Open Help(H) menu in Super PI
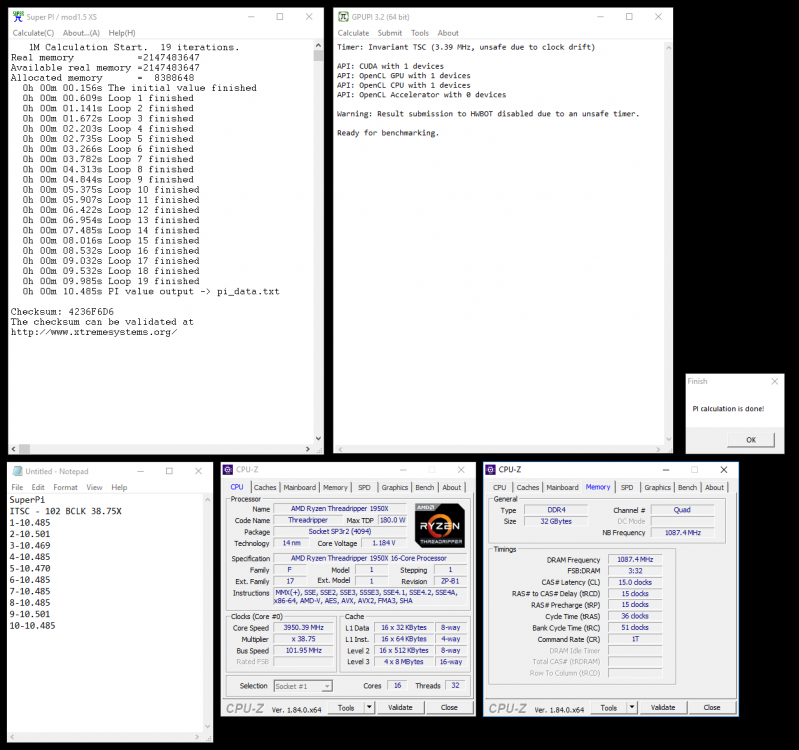Viewport: 799px width, 750px height. pos(122,33)
